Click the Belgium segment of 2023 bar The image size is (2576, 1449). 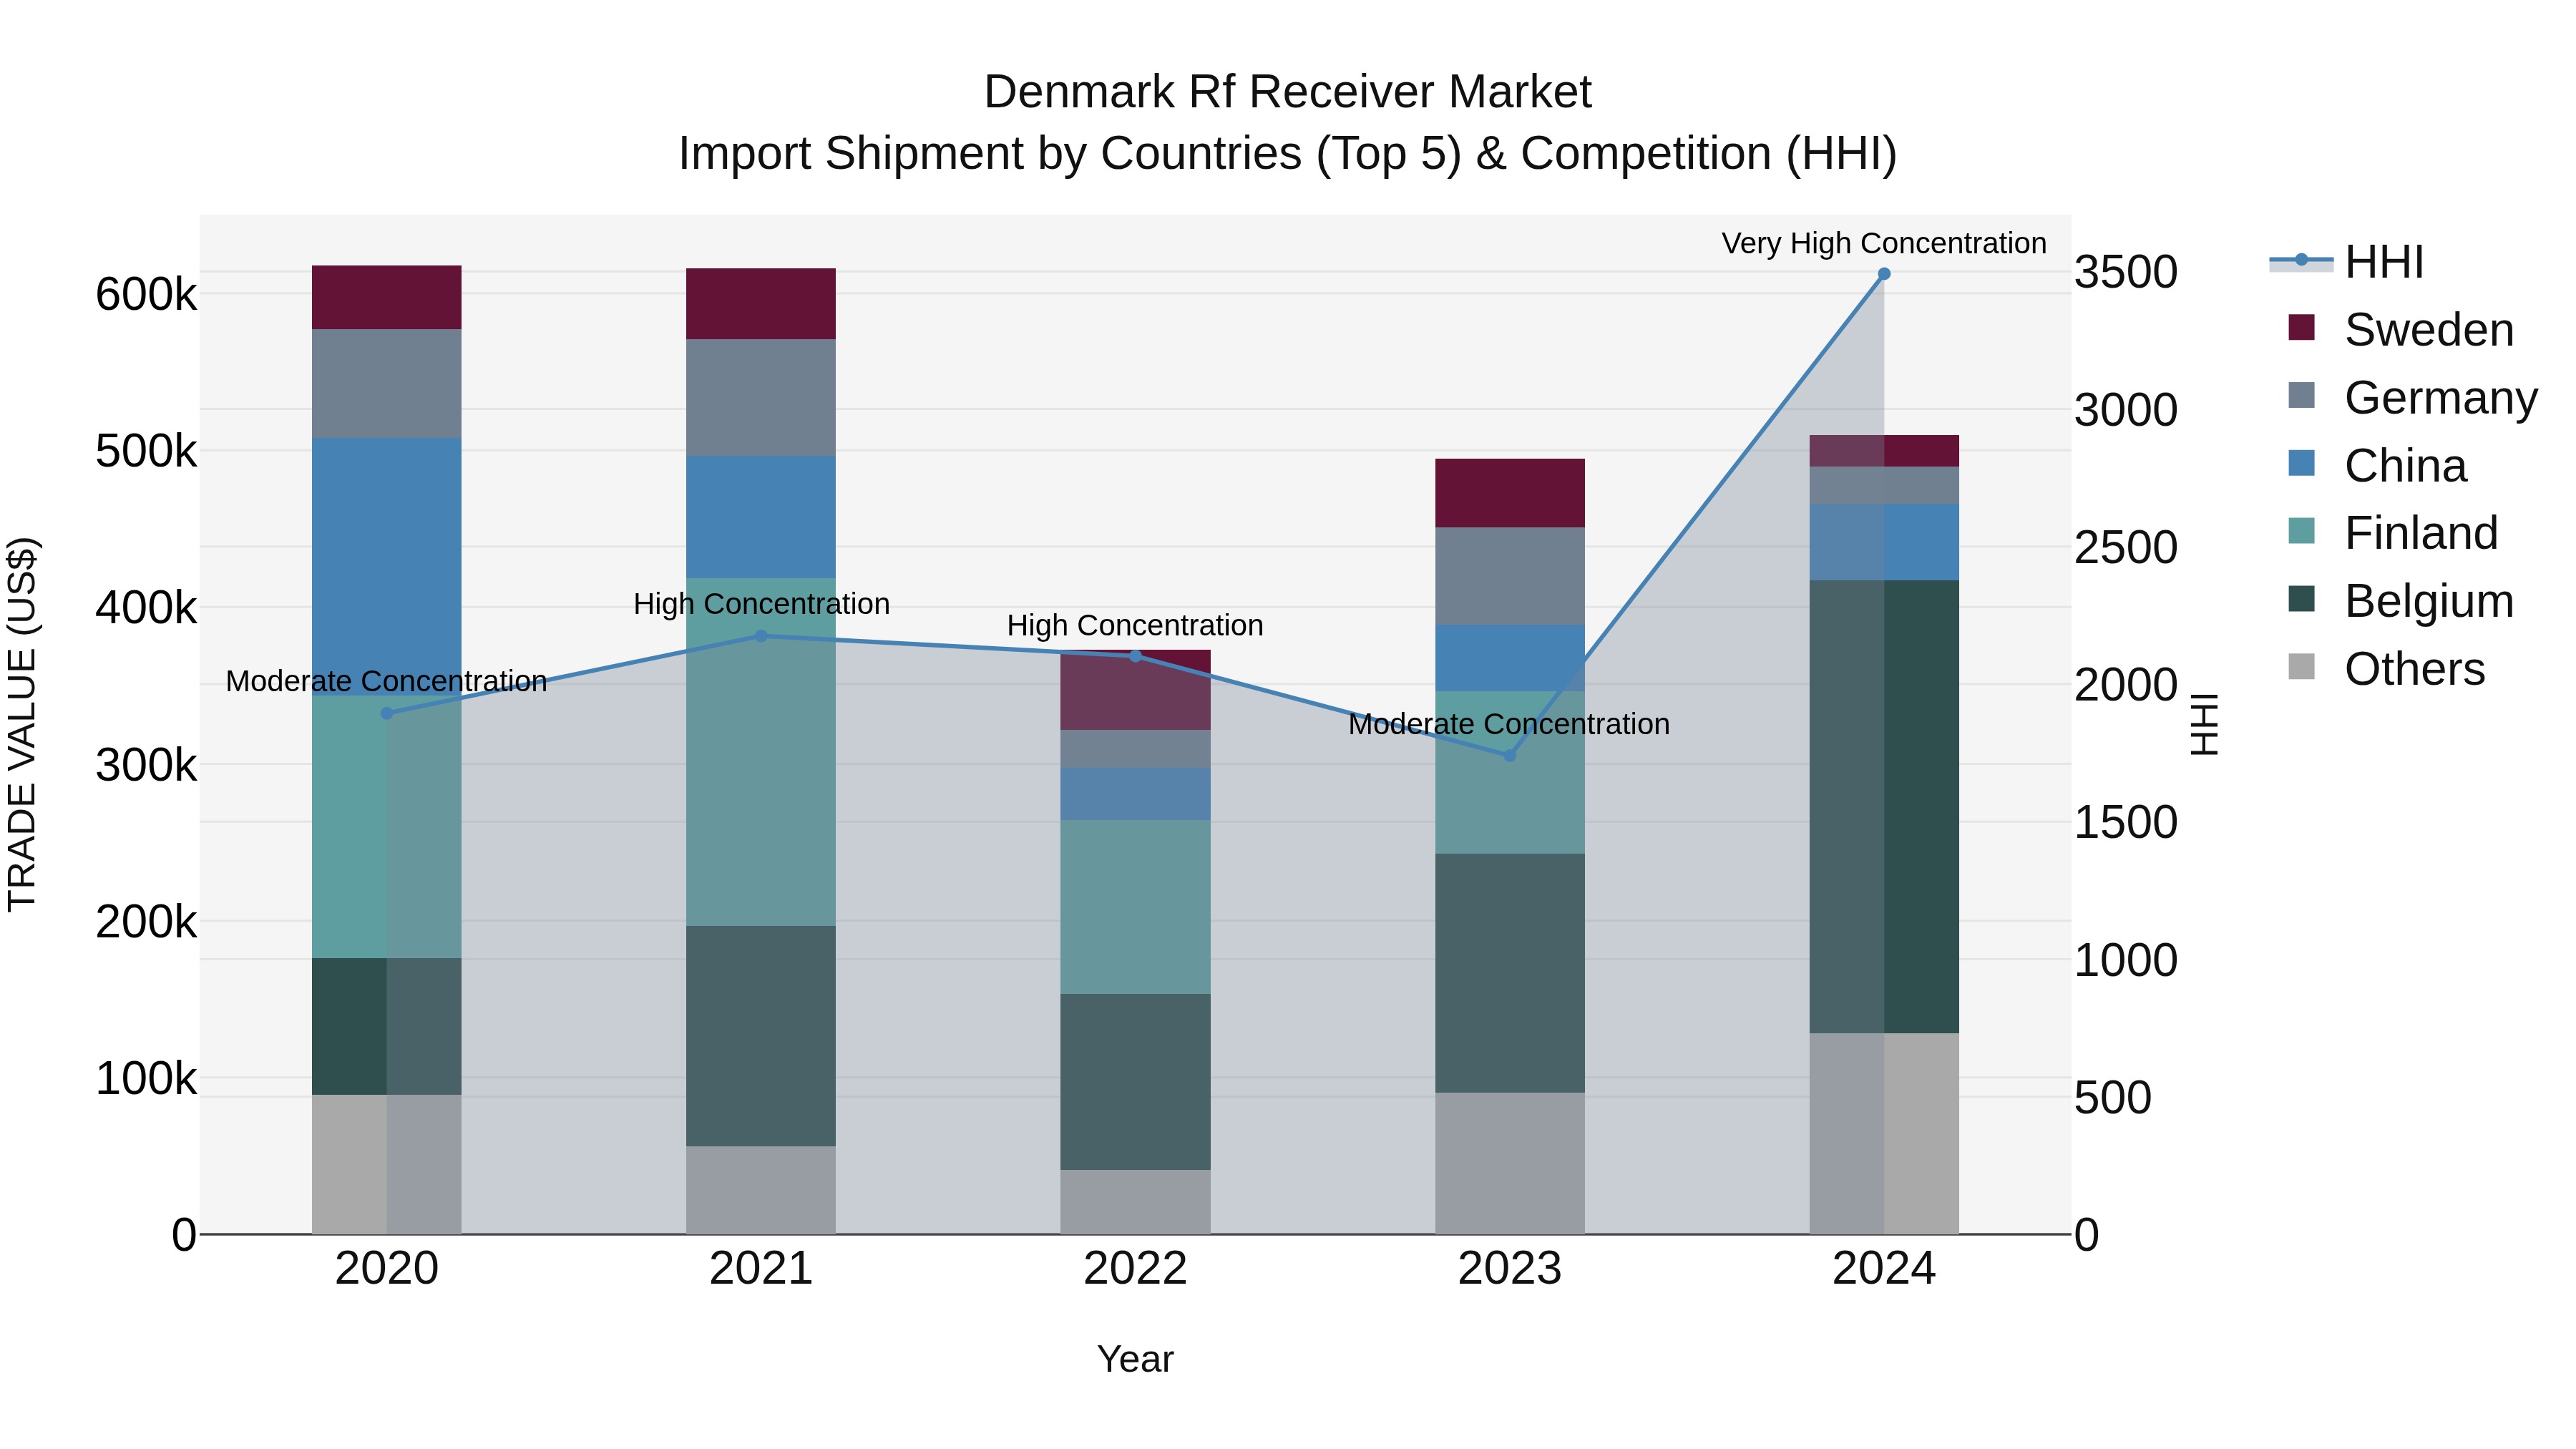point(1510,973)
